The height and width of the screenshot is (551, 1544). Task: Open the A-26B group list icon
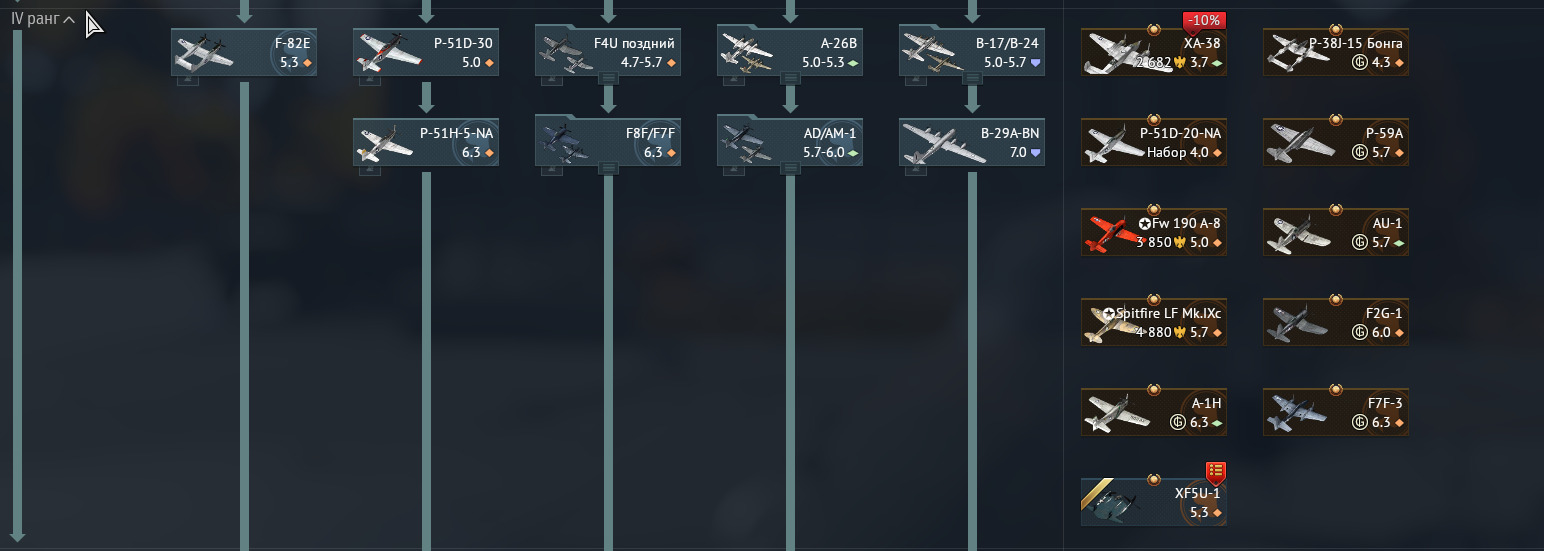790,78
